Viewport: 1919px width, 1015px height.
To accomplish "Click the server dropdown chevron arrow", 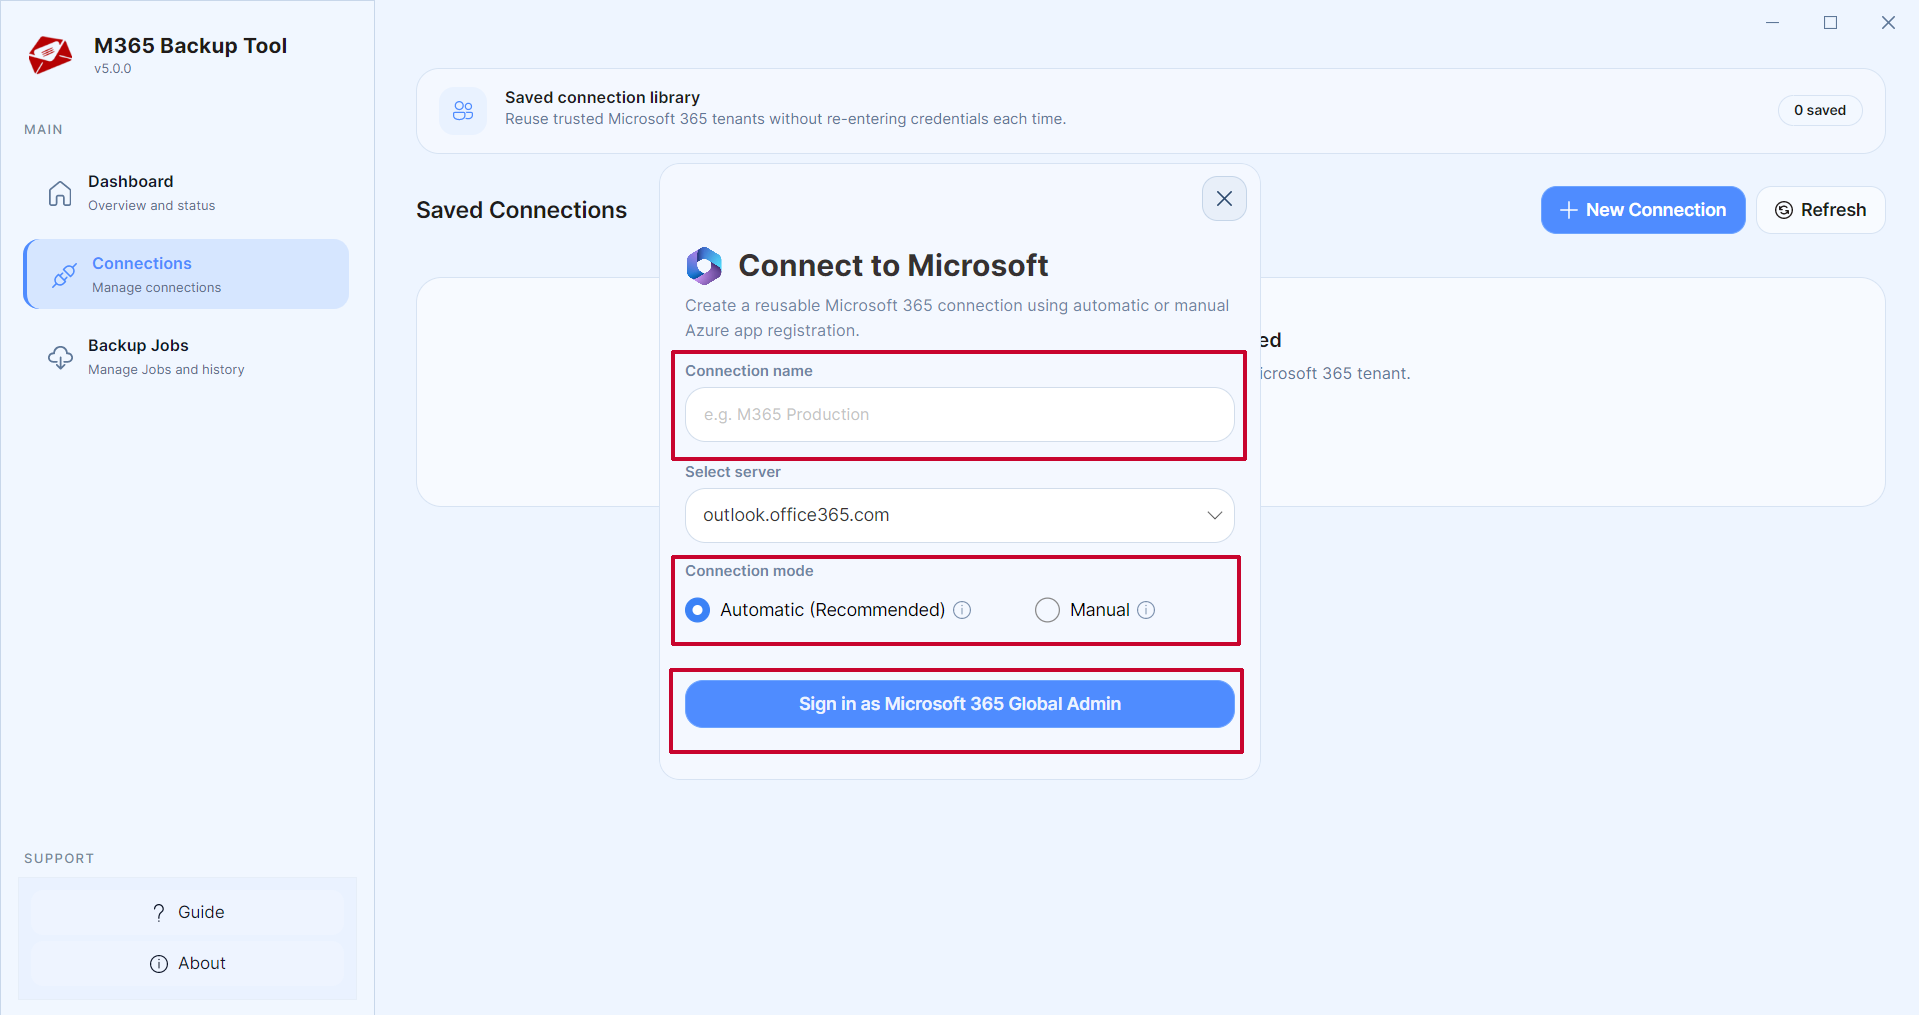I will click(1214, 515).
